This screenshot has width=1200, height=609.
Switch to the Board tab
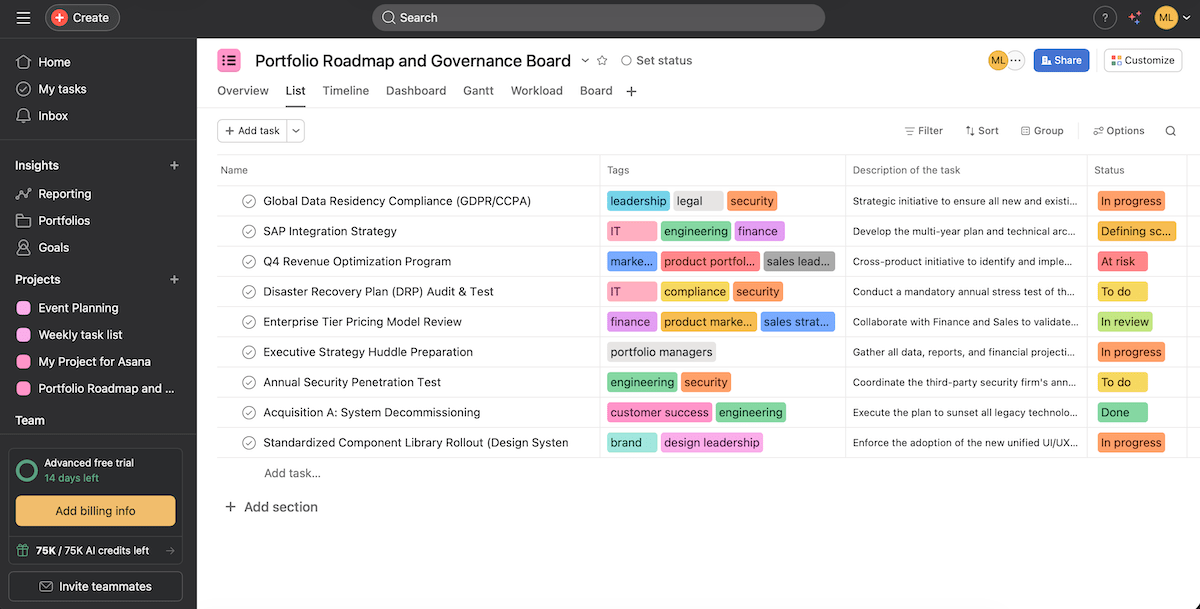pos(596,90)
